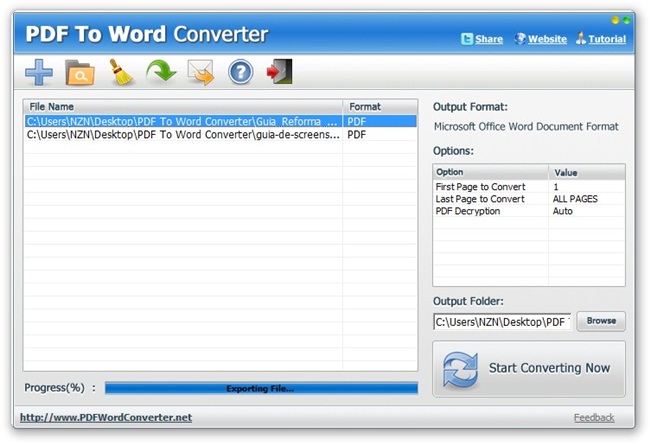Click the Value column header
This screenshot has width=650, height=445.
tap(587, 172)
